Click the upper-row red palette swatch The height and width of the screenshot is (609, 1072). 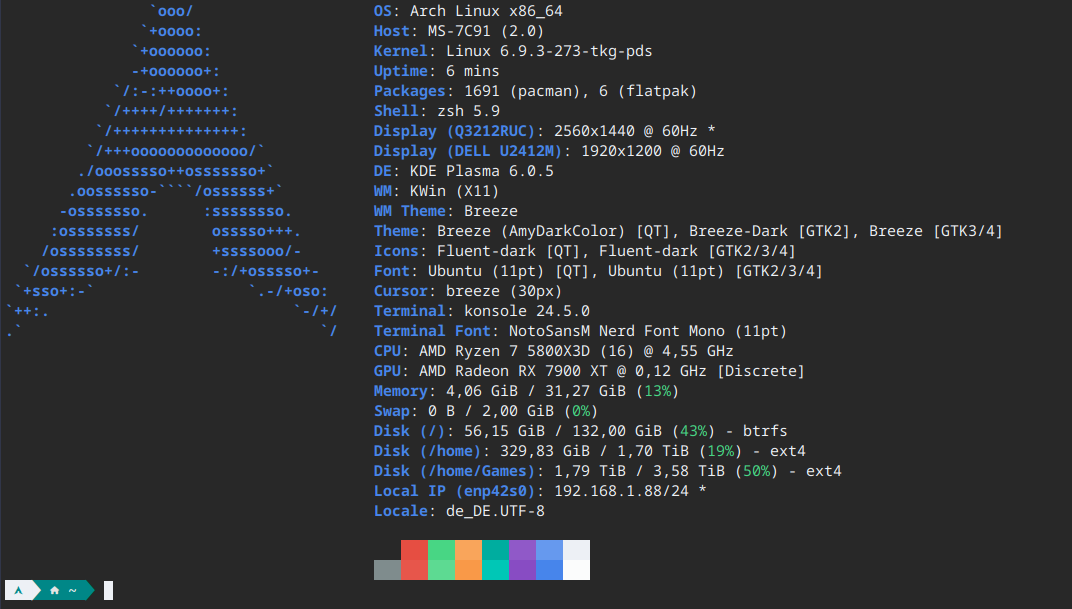(414, 550)
